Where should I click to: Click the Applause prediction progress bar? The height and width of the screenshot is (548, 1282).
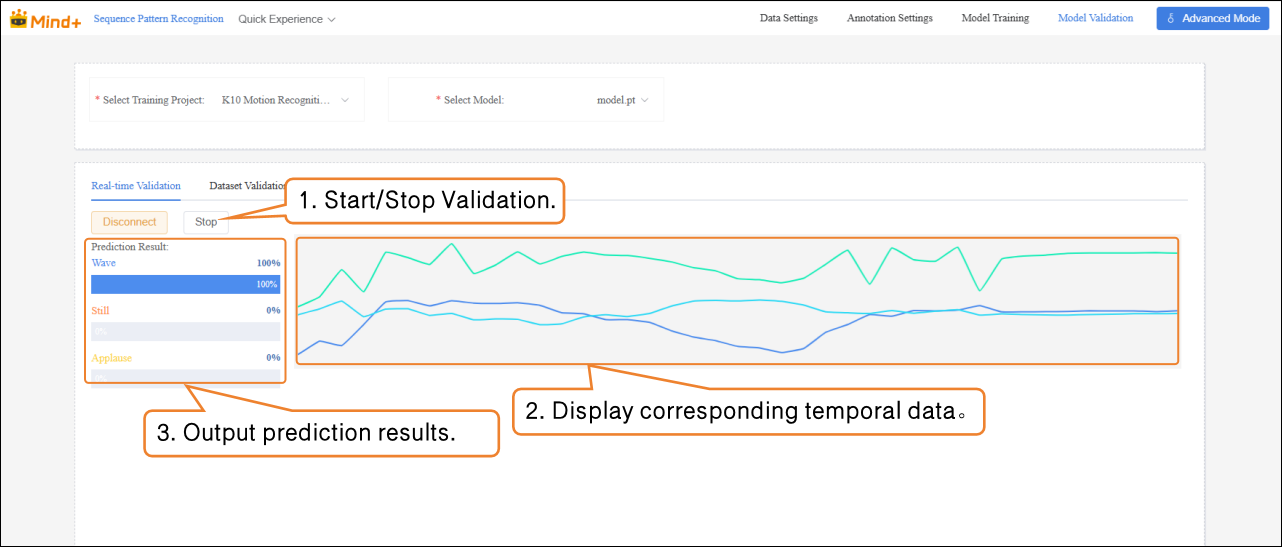185,377
